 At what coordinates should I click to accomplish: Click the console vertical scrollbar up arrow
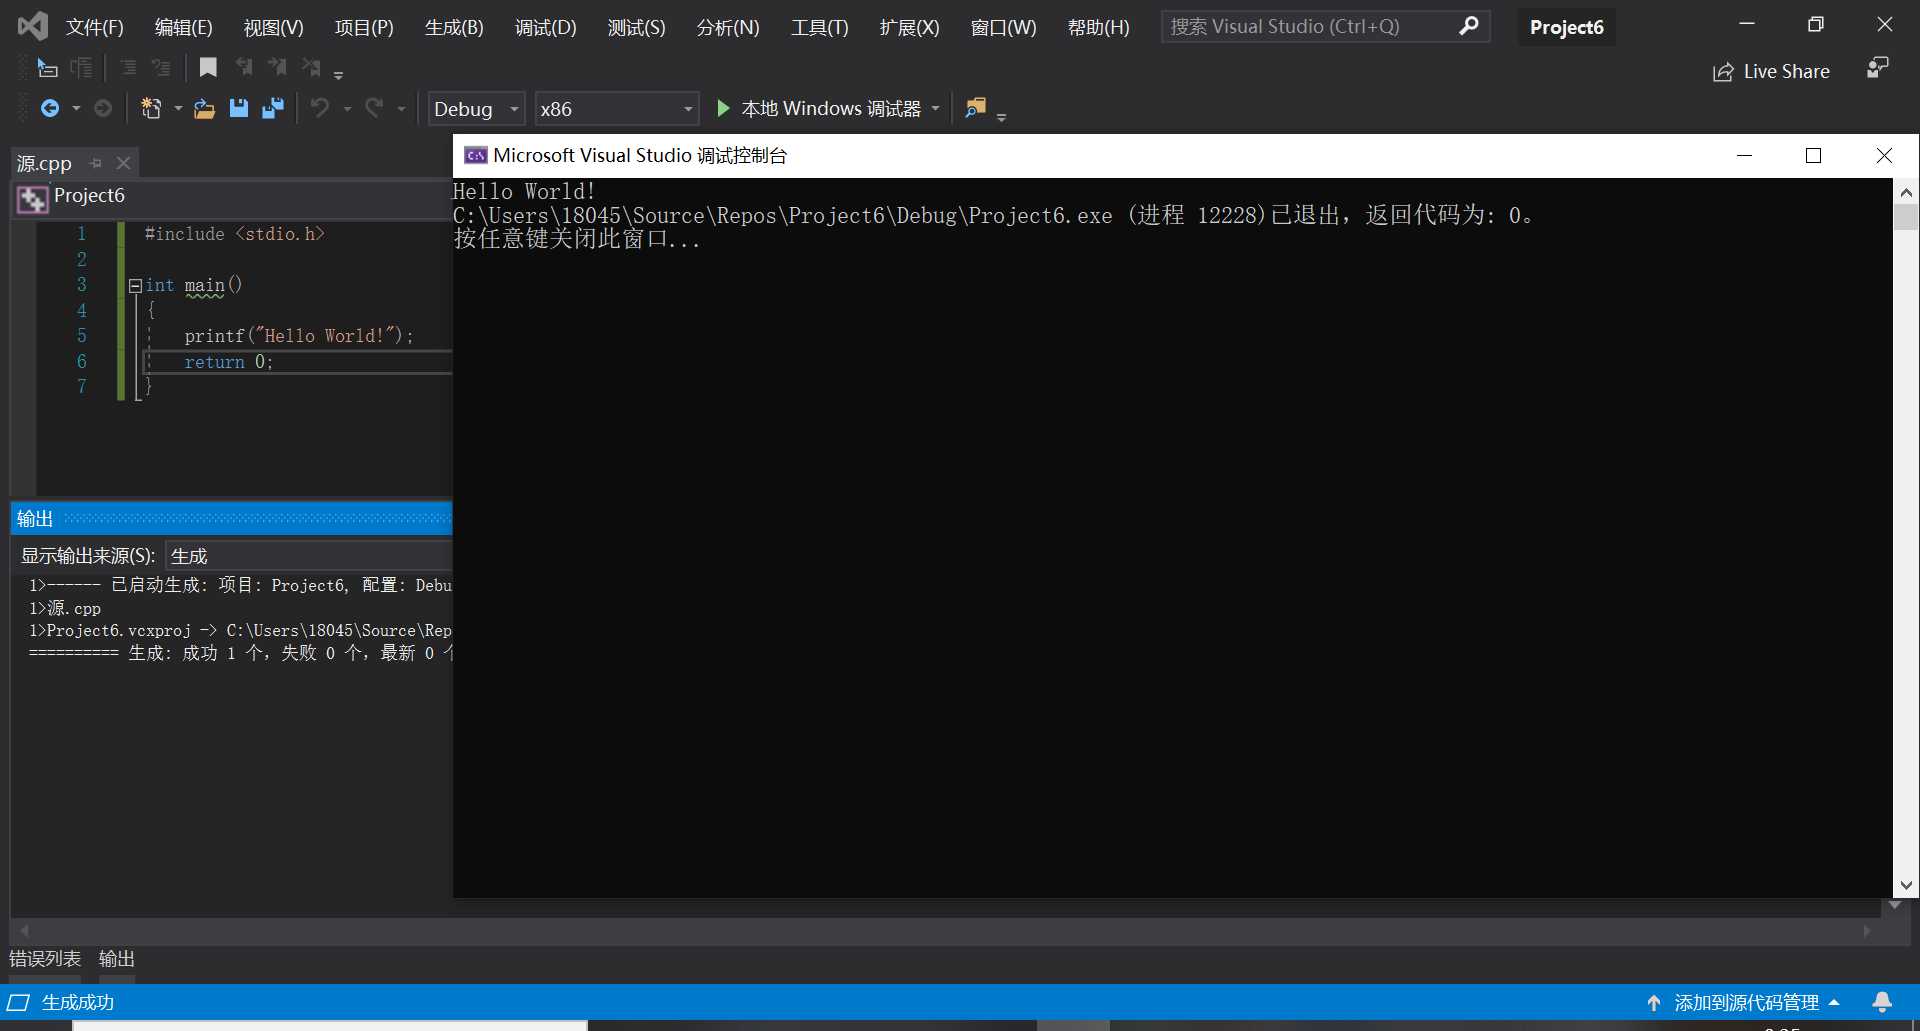[1906, 192]
